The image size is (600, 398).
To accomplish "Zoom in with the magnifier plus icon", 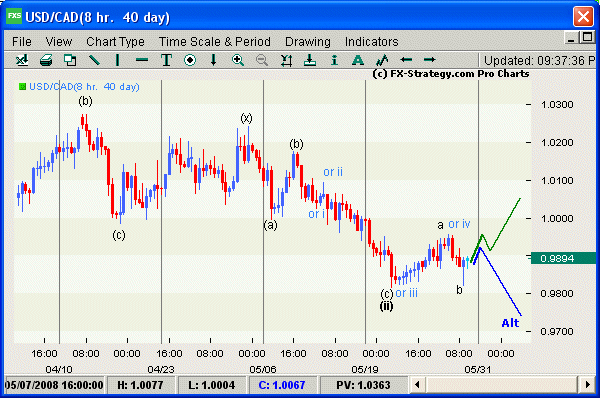I will 238,60.
